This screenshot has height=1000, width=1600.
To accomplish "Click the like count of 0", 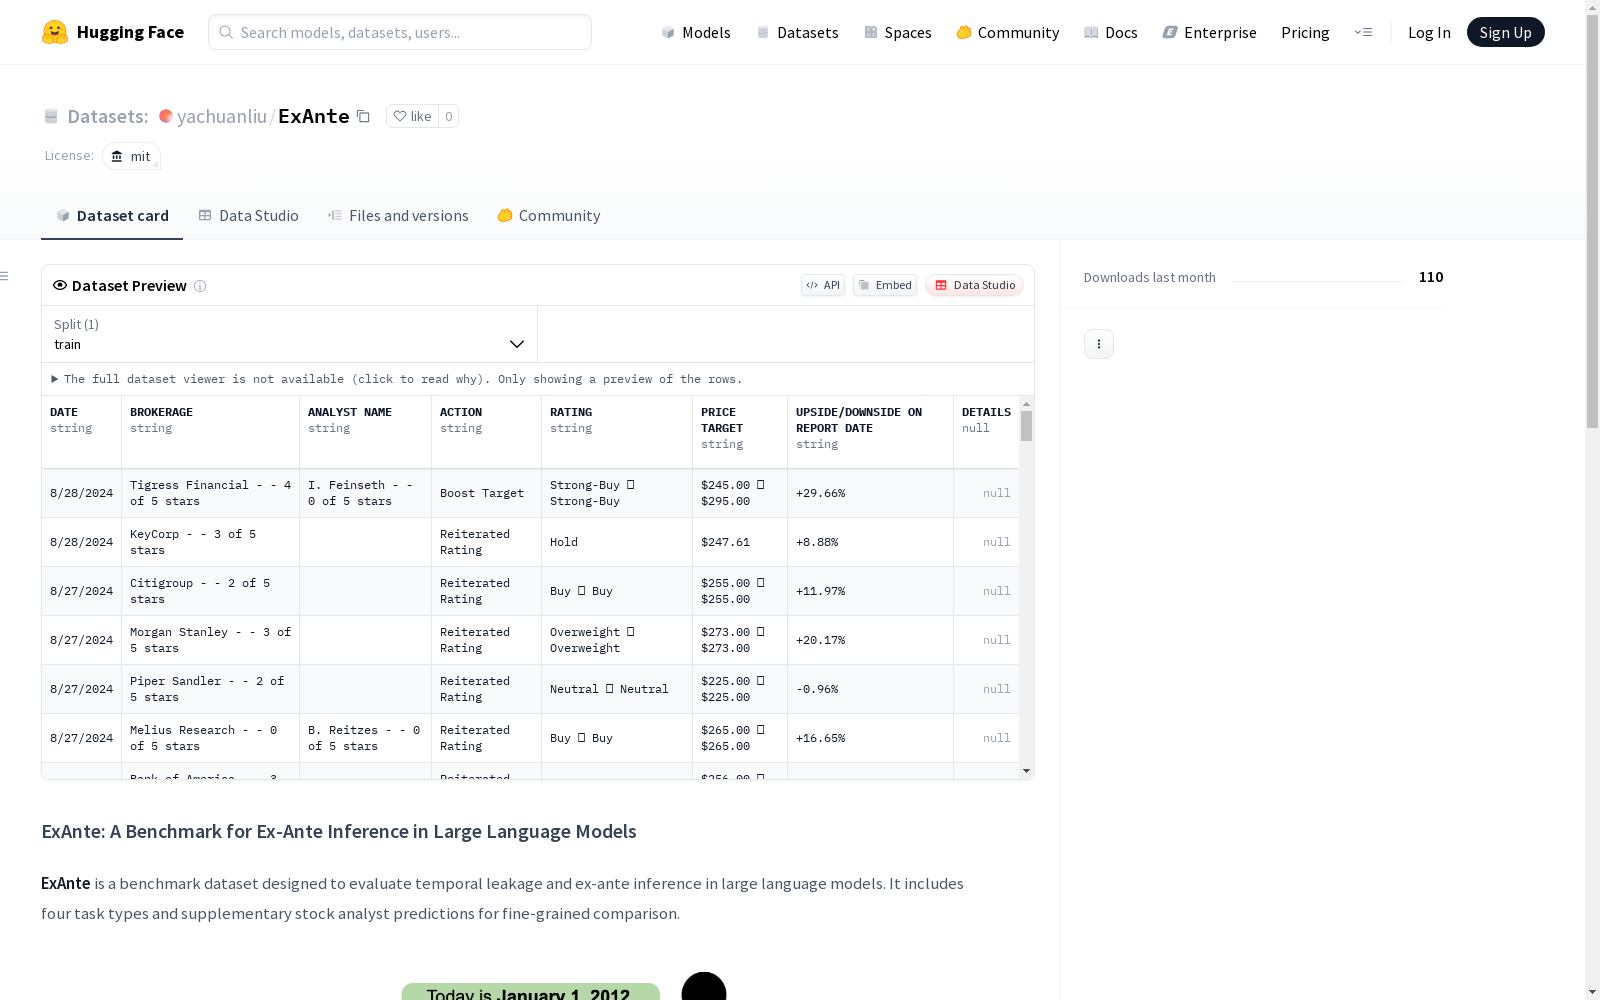I will pyautogui.click(x=449, y=116).
